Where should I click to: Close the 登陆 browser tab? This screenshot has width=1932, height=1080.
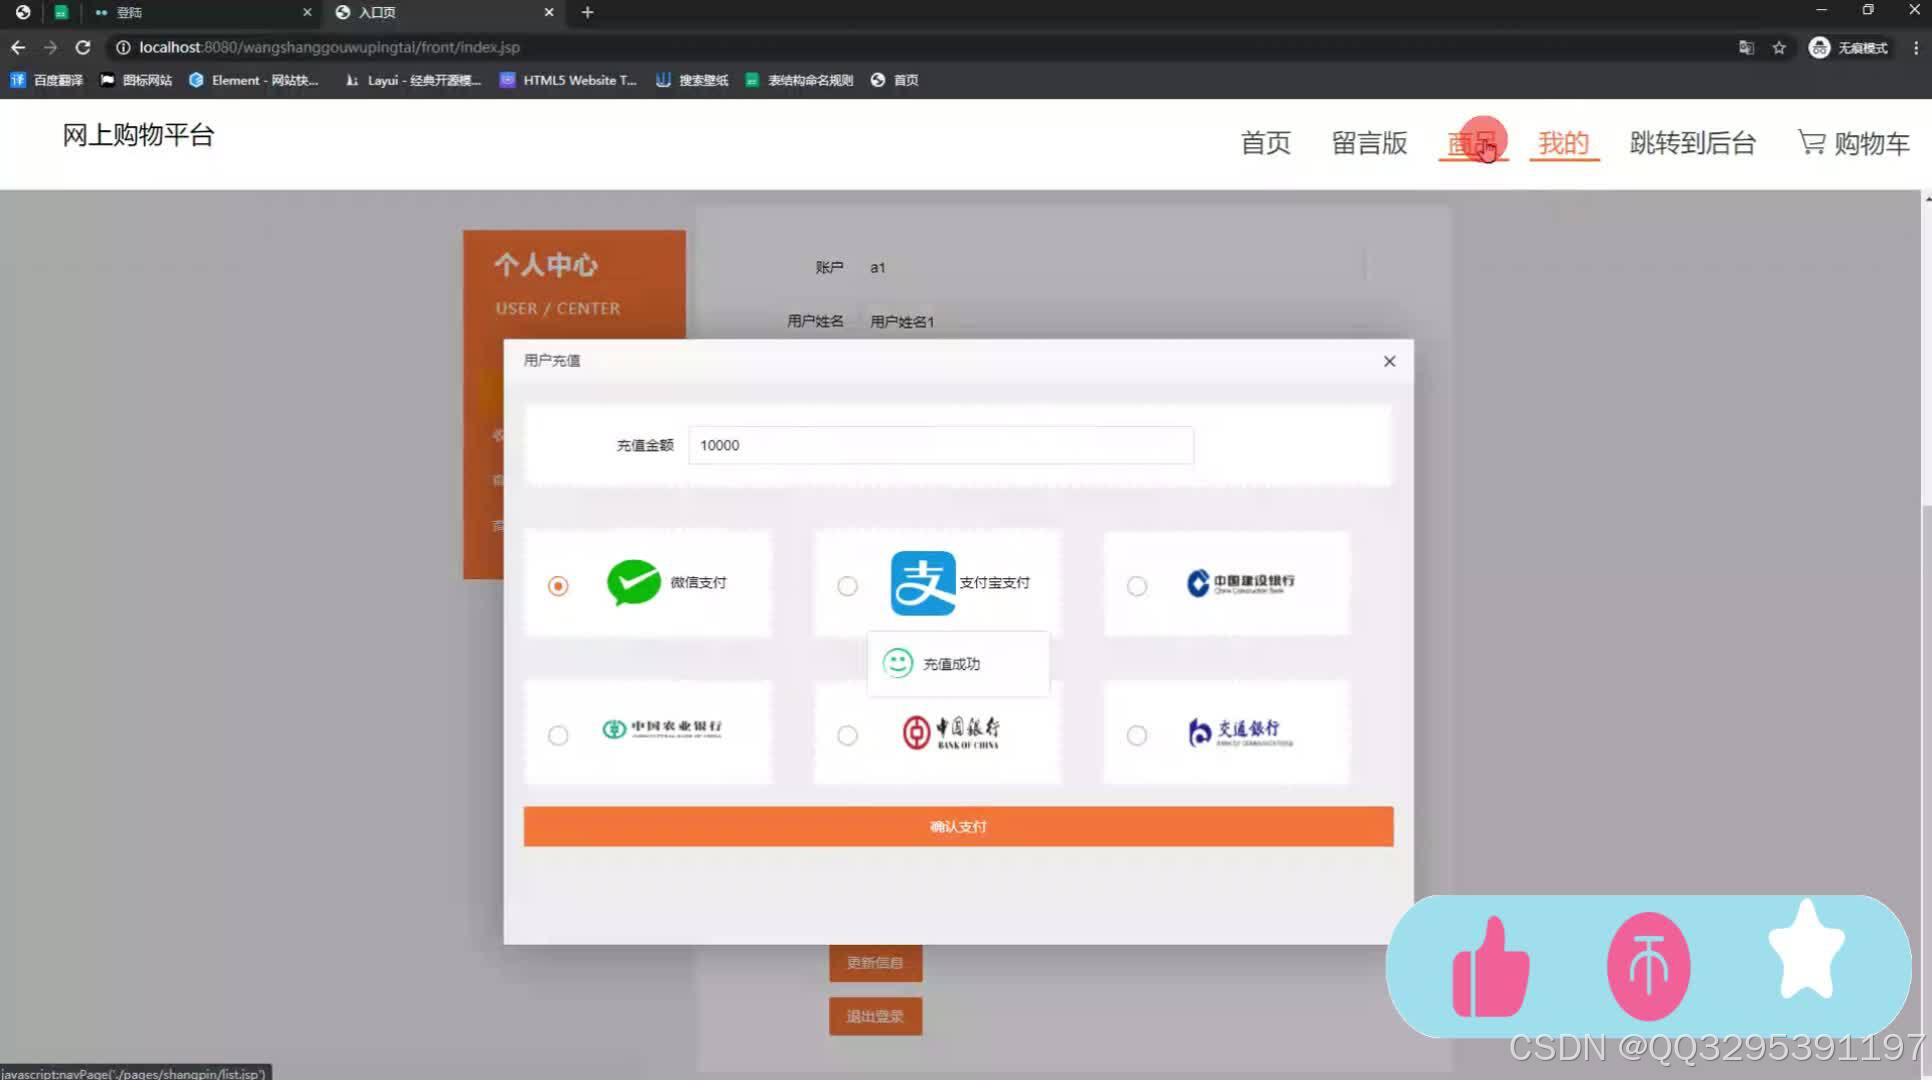coord(307,12)
